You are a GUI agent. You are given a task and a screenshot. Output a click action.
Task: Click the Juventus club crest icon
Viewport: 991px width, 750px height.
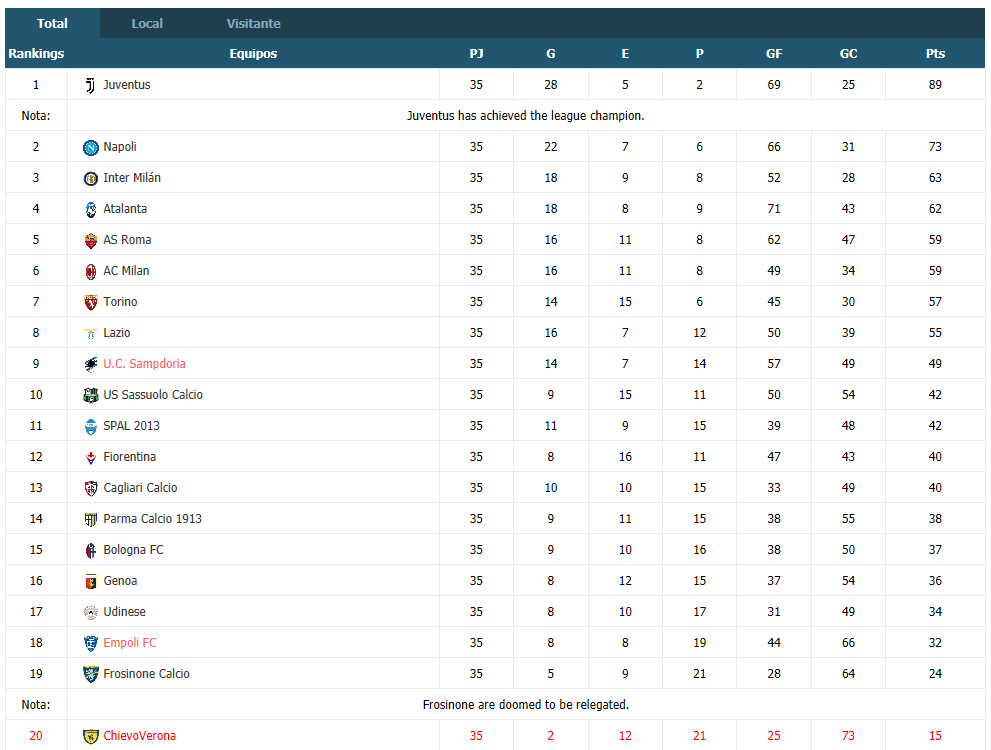pos(91,85)
